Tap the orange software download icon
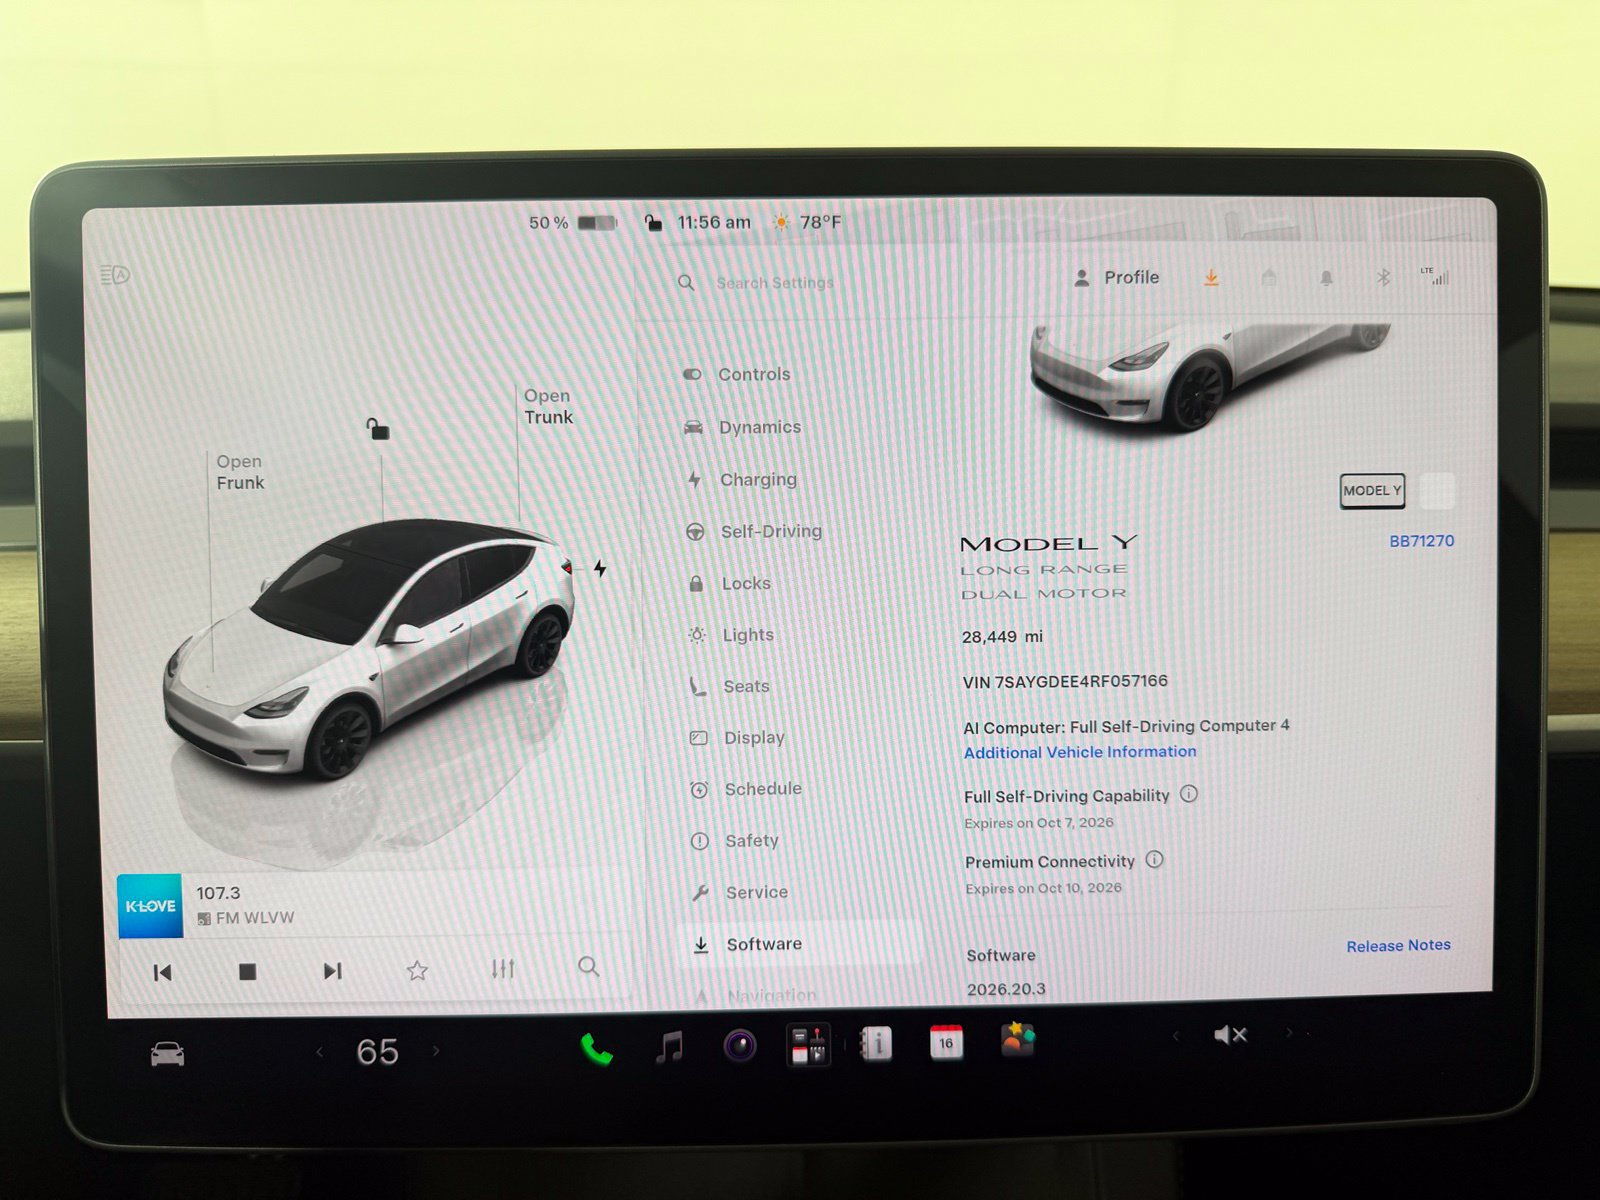Image resolution: width=1600 pixels, height=1200 pixels. pyautogui.click(x=1211, y=278)
